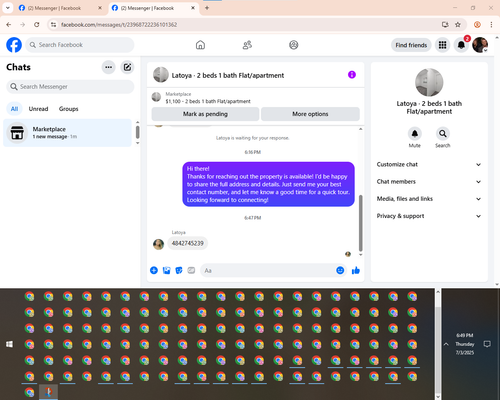Select the Groups chats filter
This screenshot has width=500, height=400.
click(69, 109)
